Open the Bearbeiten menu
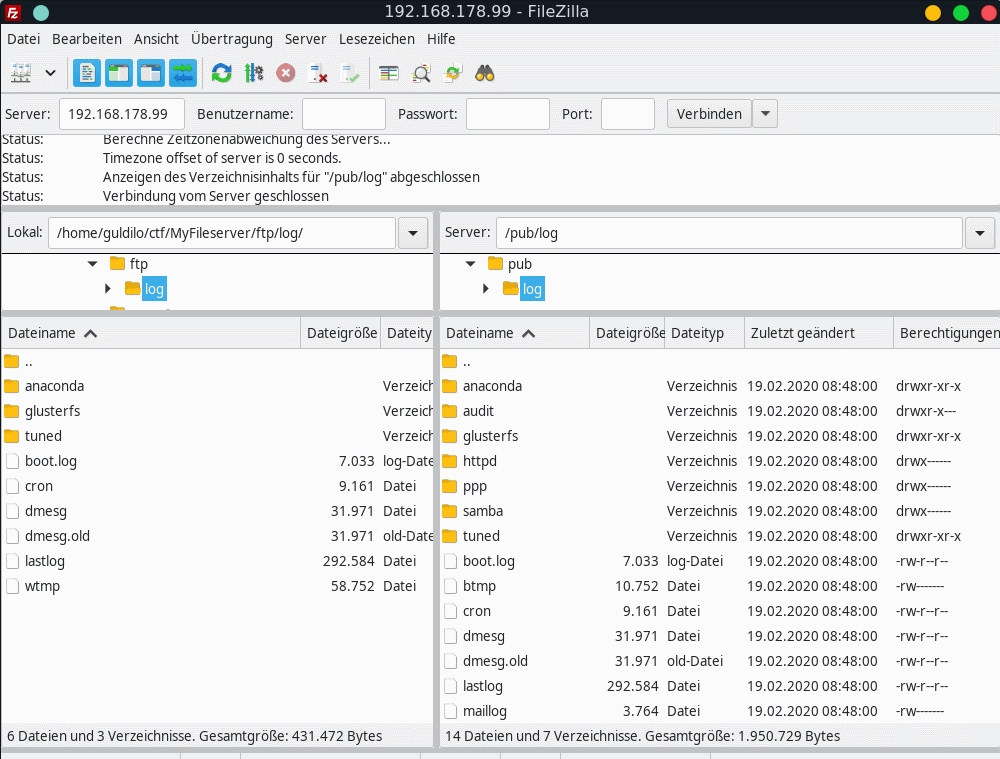This screenshot has height=759, width=1000. (x=87, y=39)
